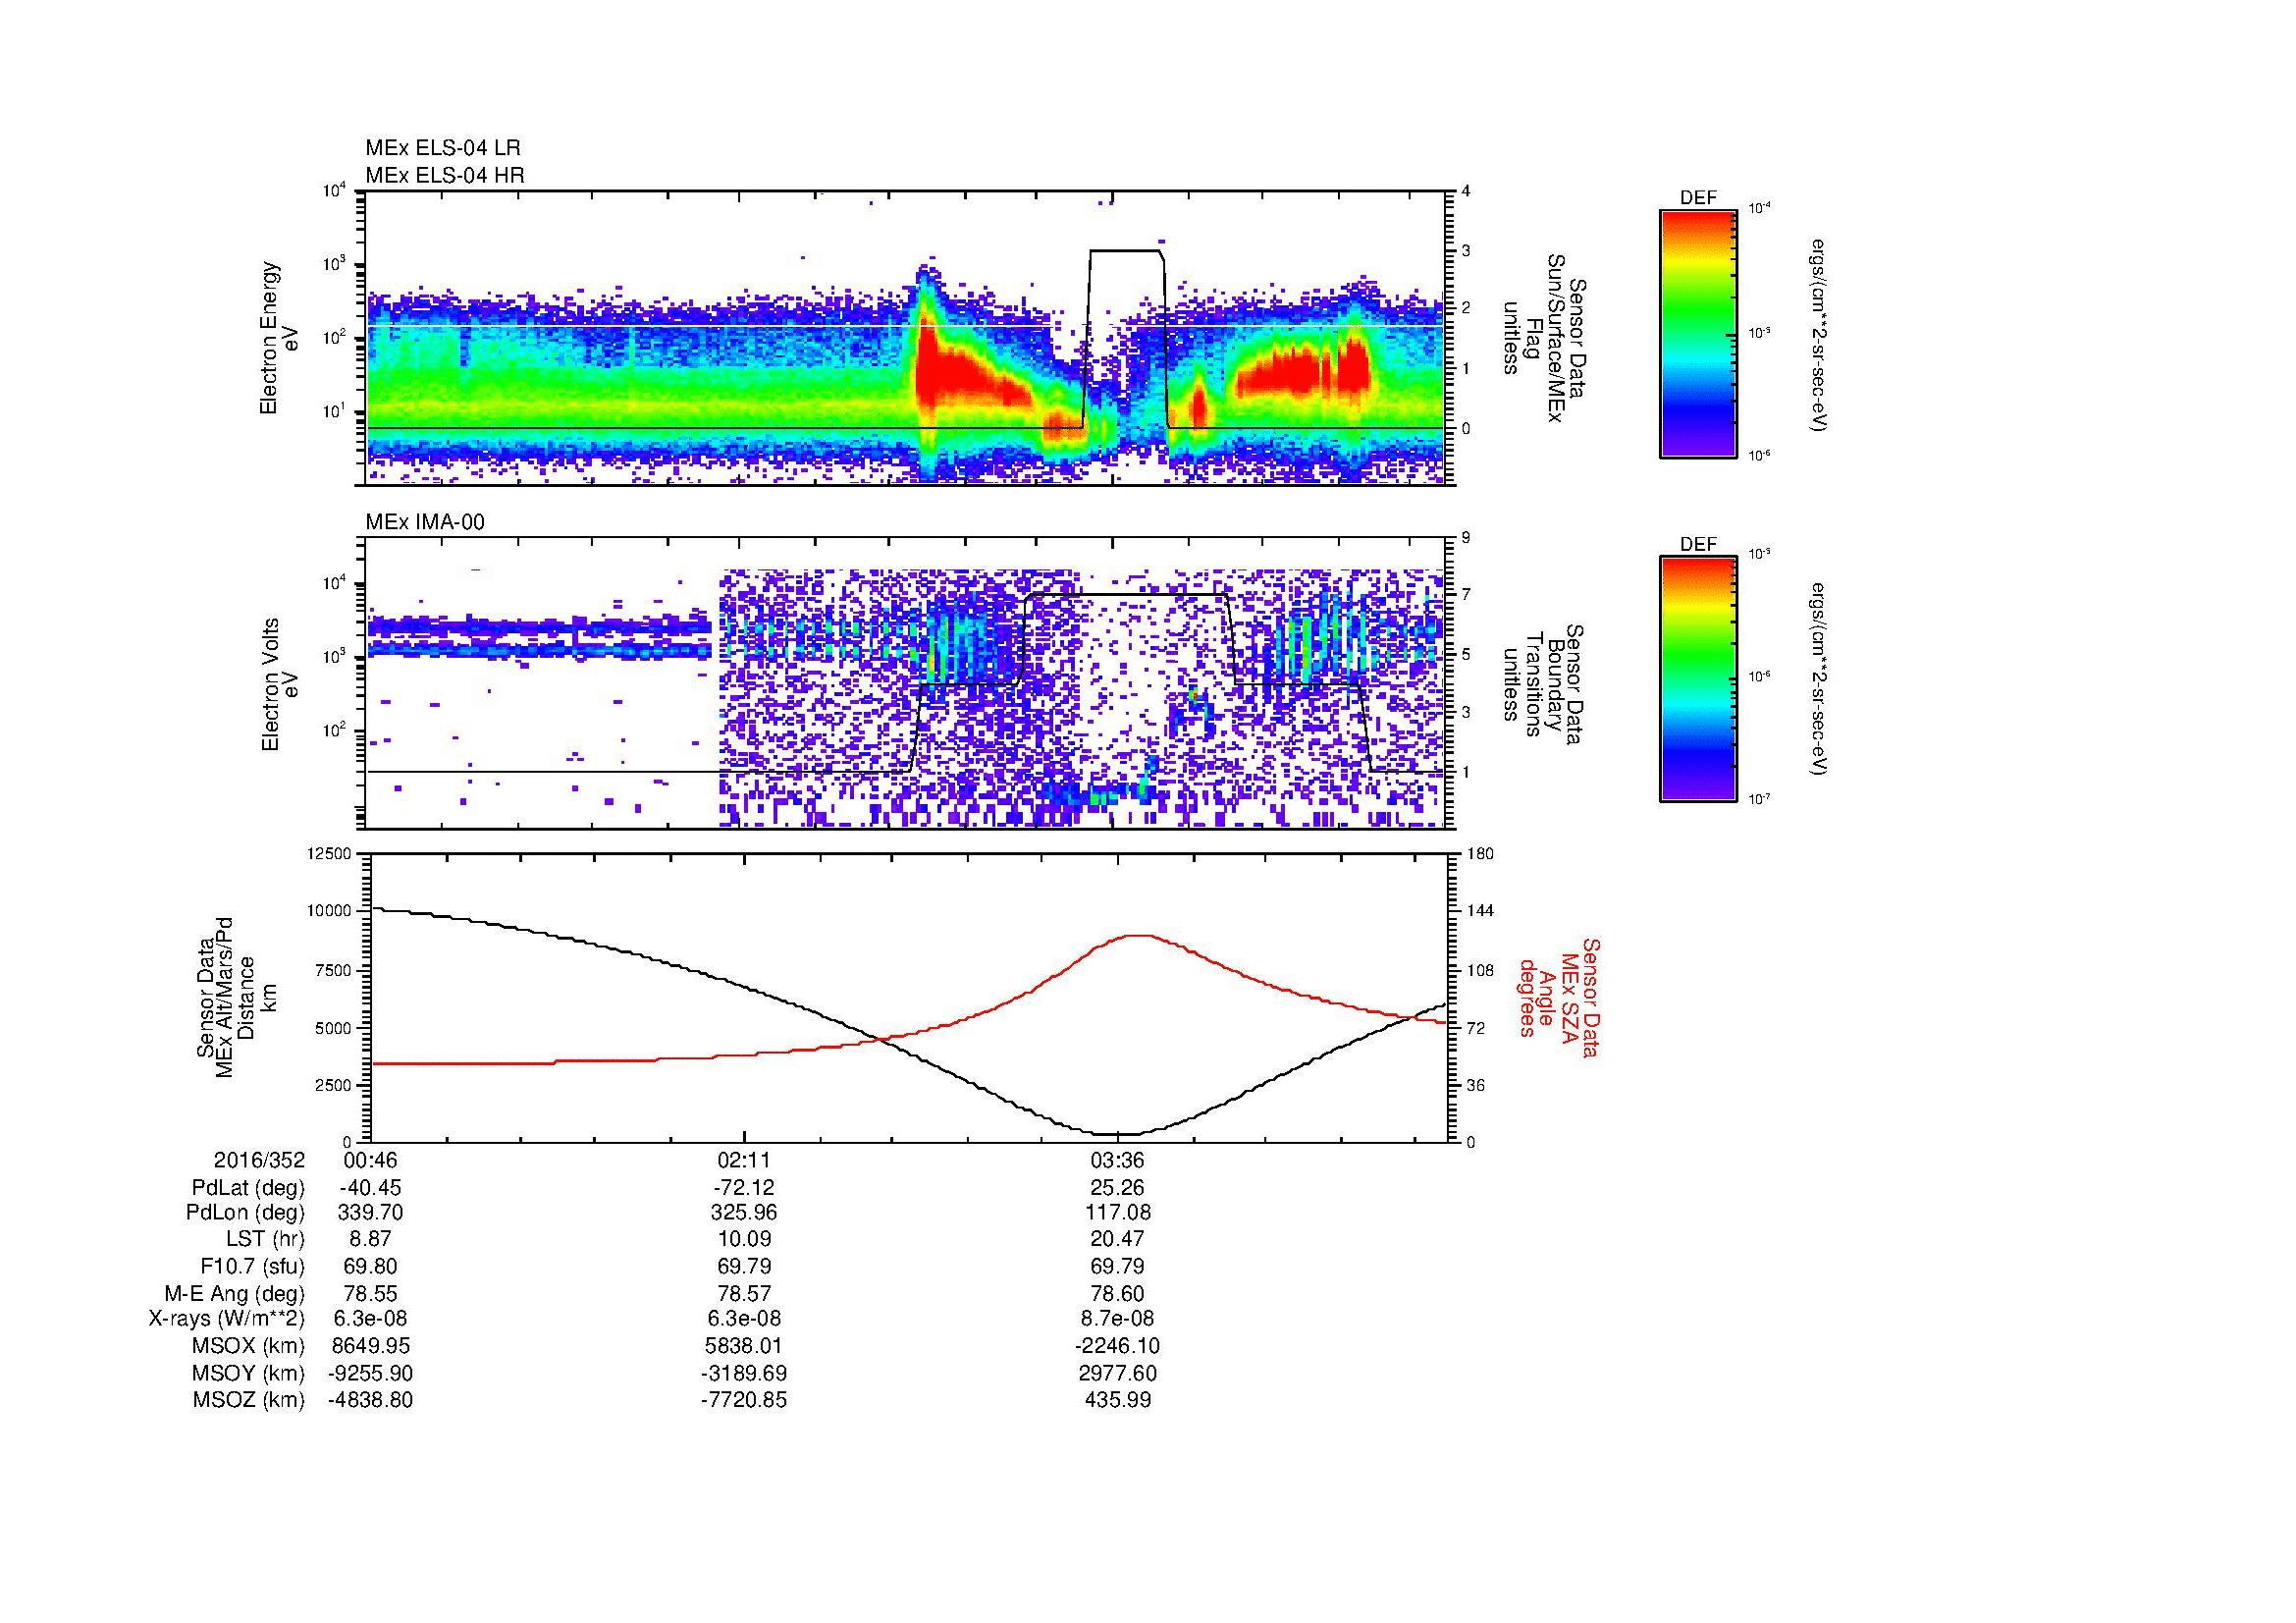Click the 'MEx ELS-04 HR' panel title
This screenshot has width=2296, height=1623.
(445, 176)
